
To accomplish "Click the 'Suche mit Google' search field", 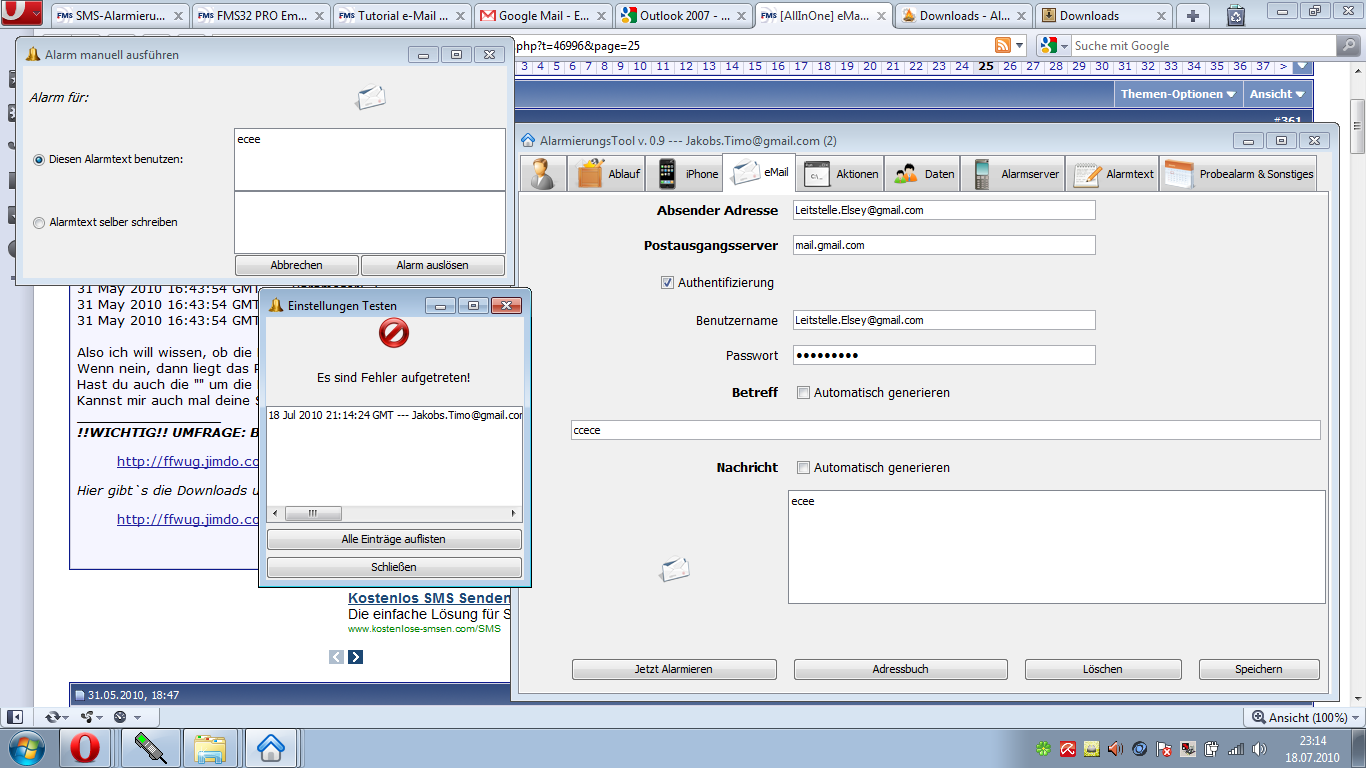I will pos(1203,46).
